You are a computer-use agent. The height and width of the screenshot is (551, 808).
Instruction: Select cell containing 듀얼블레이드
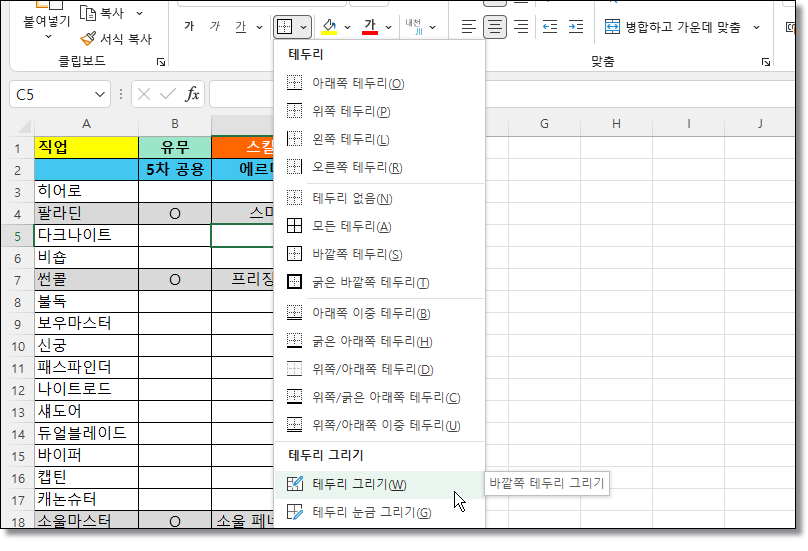point(86,433)
